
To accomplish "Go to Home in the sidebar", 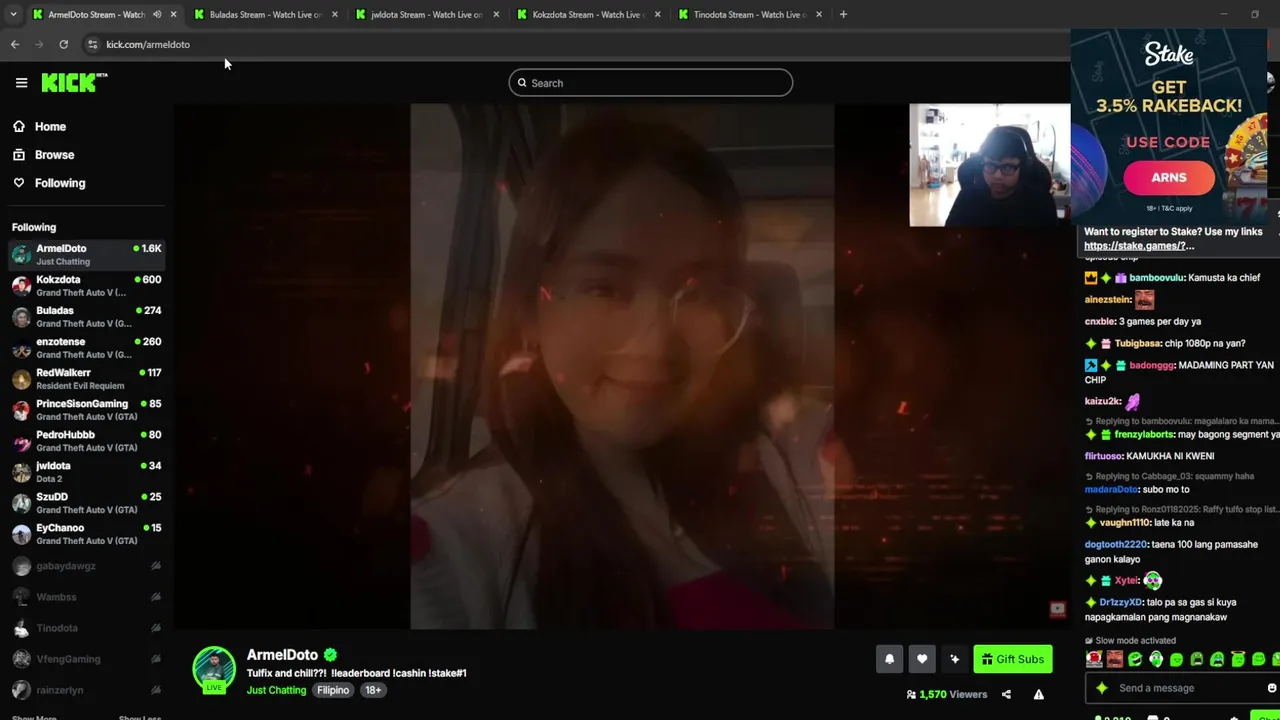I will [x=40, y=127].
